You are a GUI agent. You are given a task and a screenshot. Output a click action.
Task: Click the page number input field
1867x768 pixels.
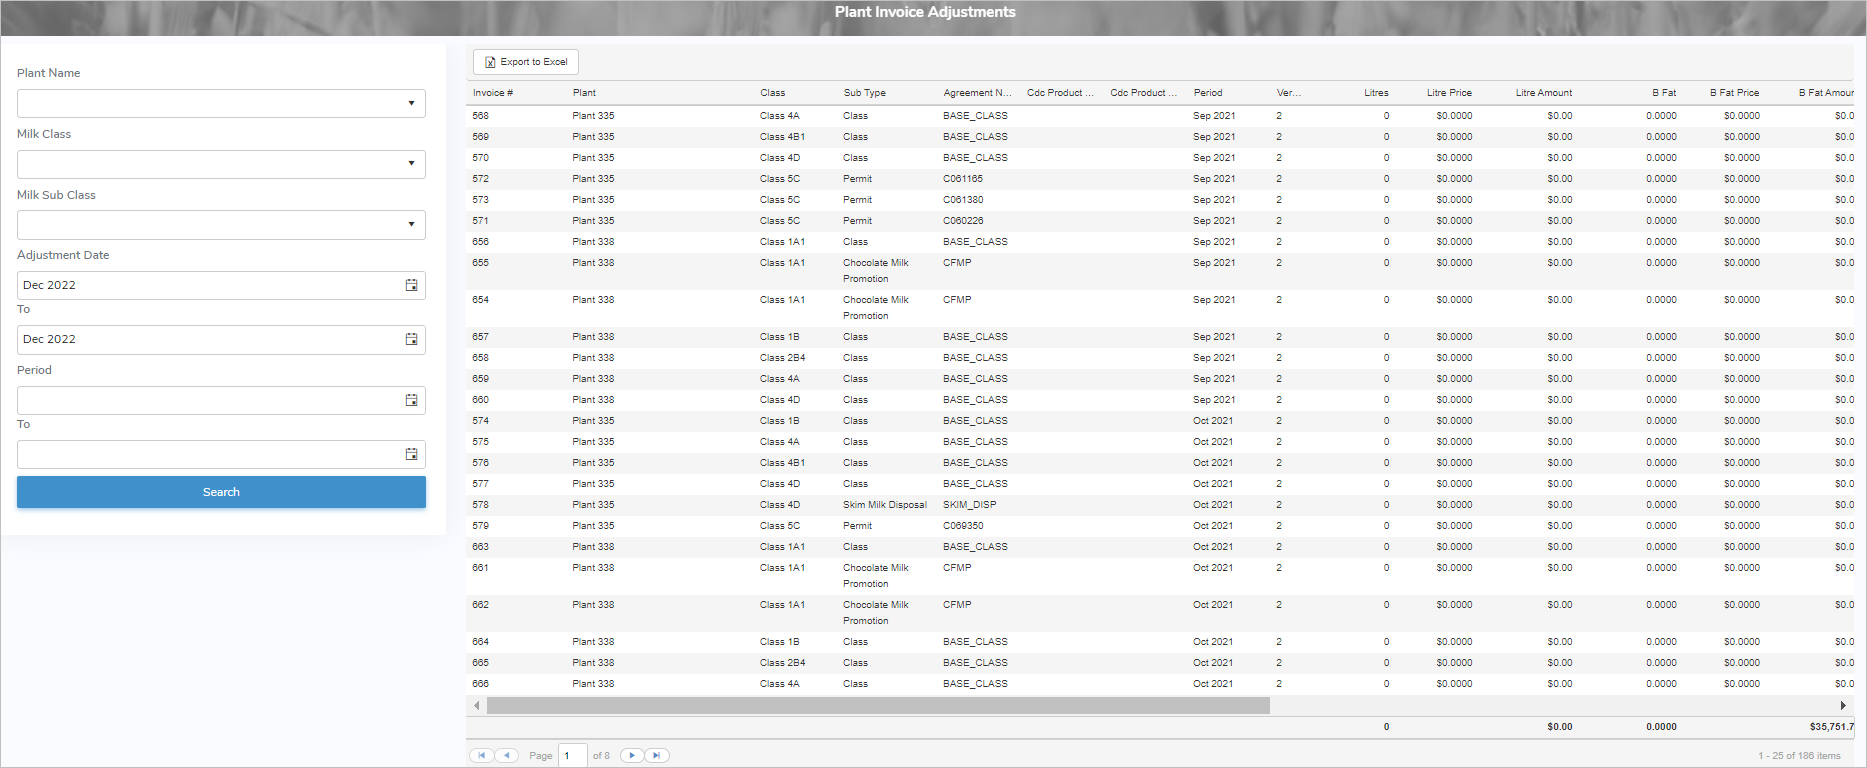click(572, 755)
